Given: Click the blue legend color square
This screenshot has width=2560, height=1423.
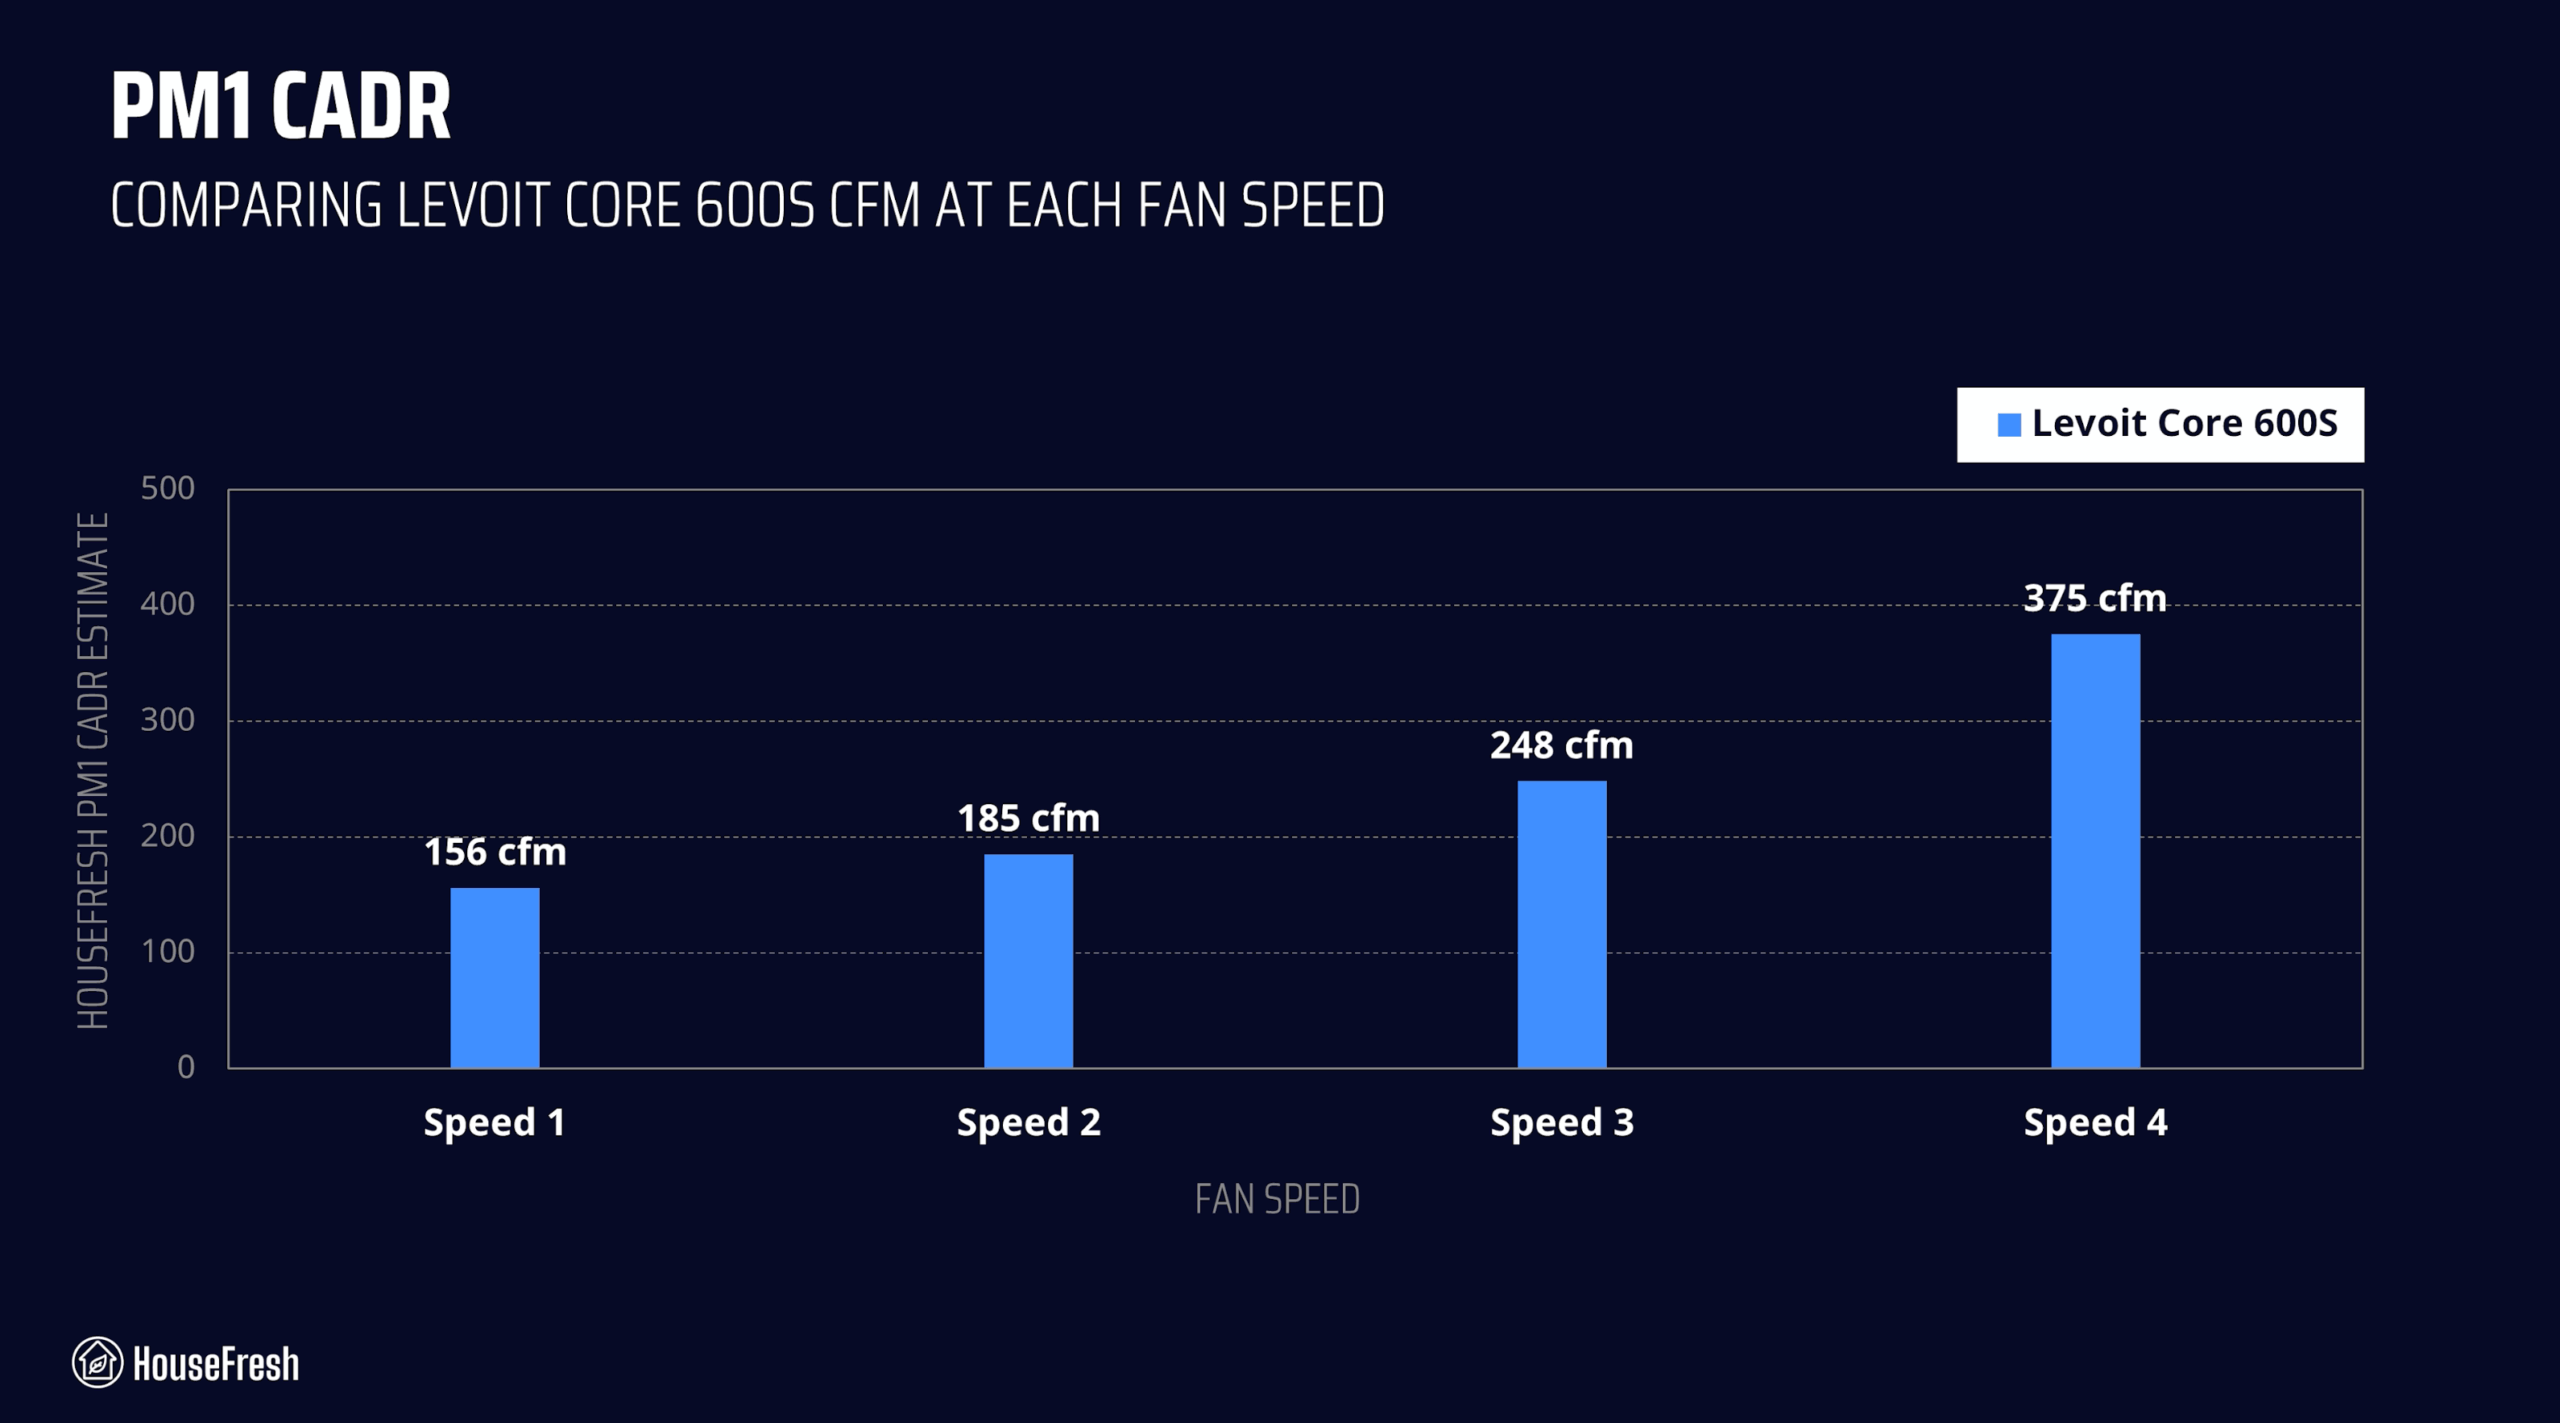Looking at the screenshot, I should (x=2008, y=425).
